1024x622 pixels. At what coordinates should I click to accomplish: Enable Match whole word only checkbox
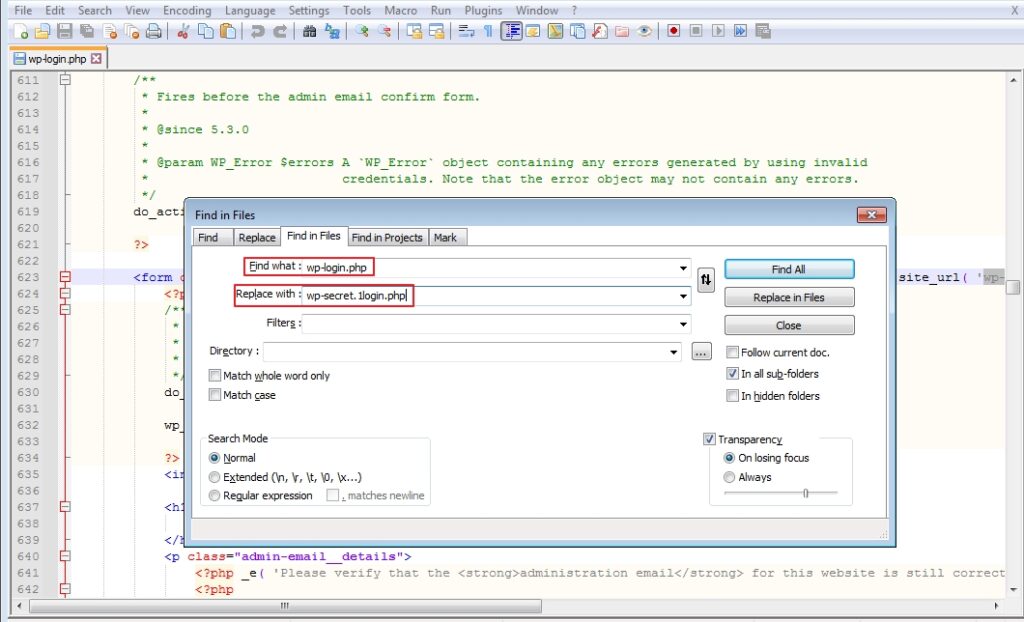[x=214, y=376]
